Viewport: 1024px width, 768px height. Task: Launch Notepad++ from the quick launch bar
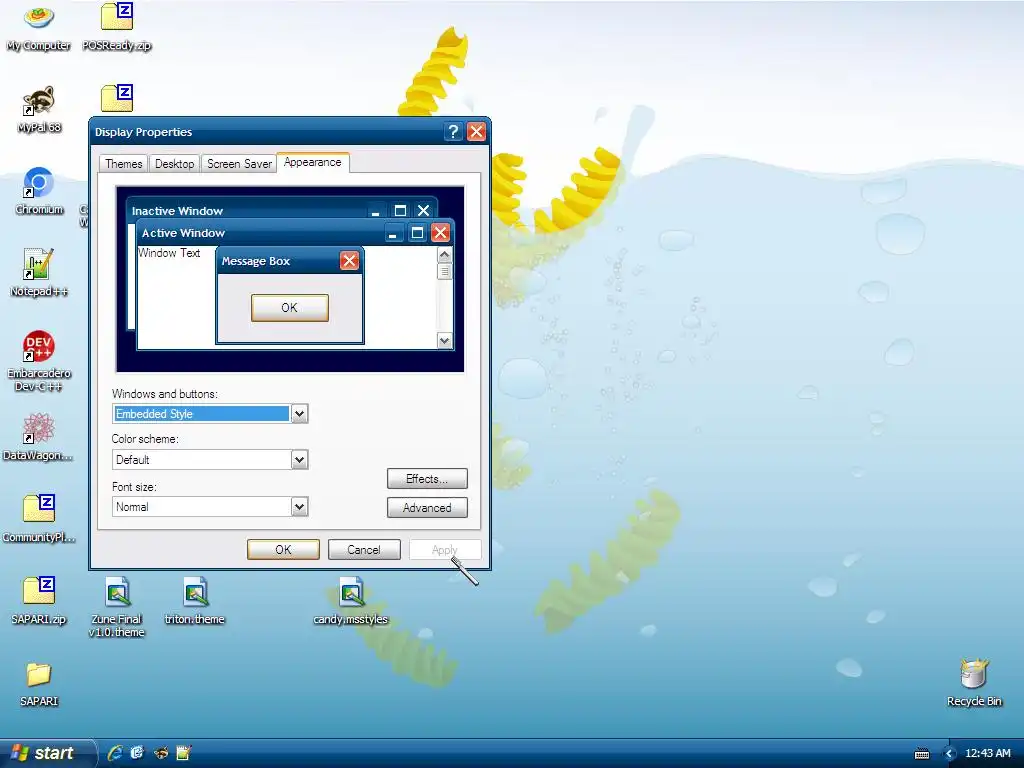tap(184, 753)
